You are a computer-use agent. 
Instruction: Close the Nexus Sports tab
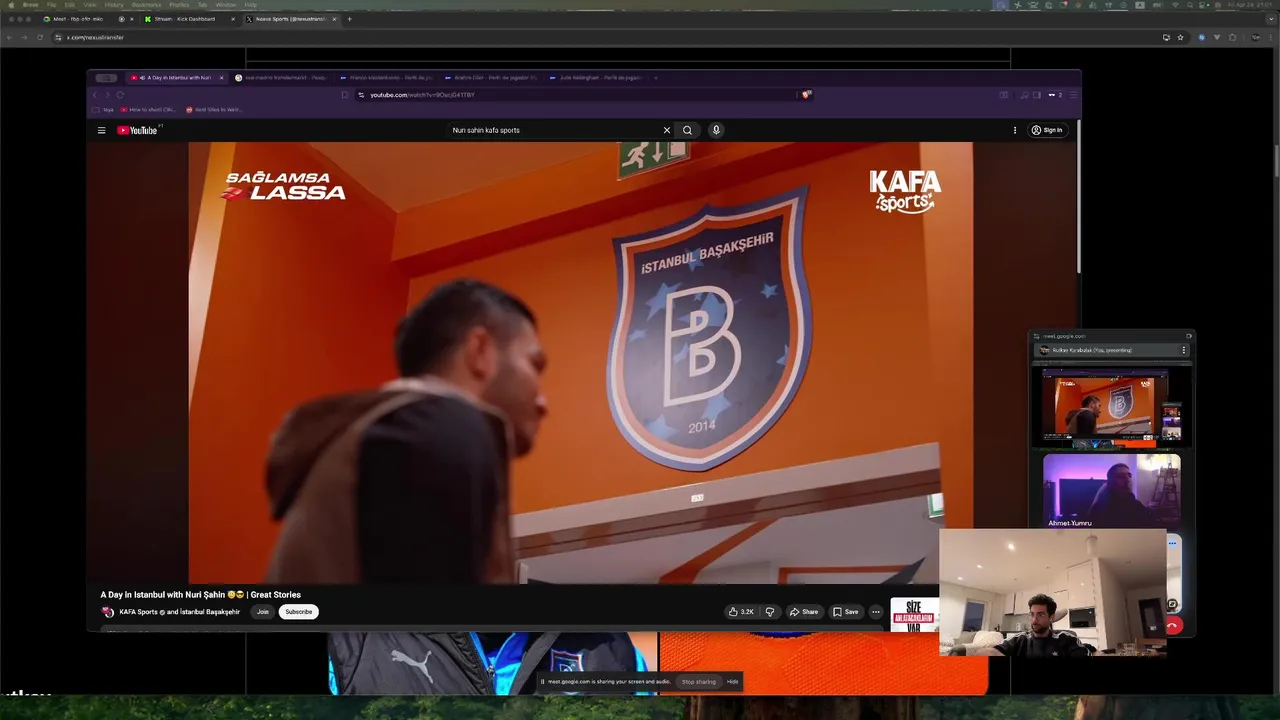335,19
